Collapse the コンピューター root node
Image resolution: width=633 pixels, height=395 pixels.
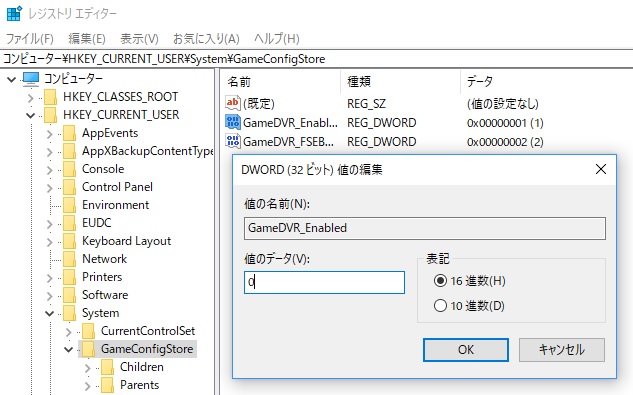[x=12, y=79]
